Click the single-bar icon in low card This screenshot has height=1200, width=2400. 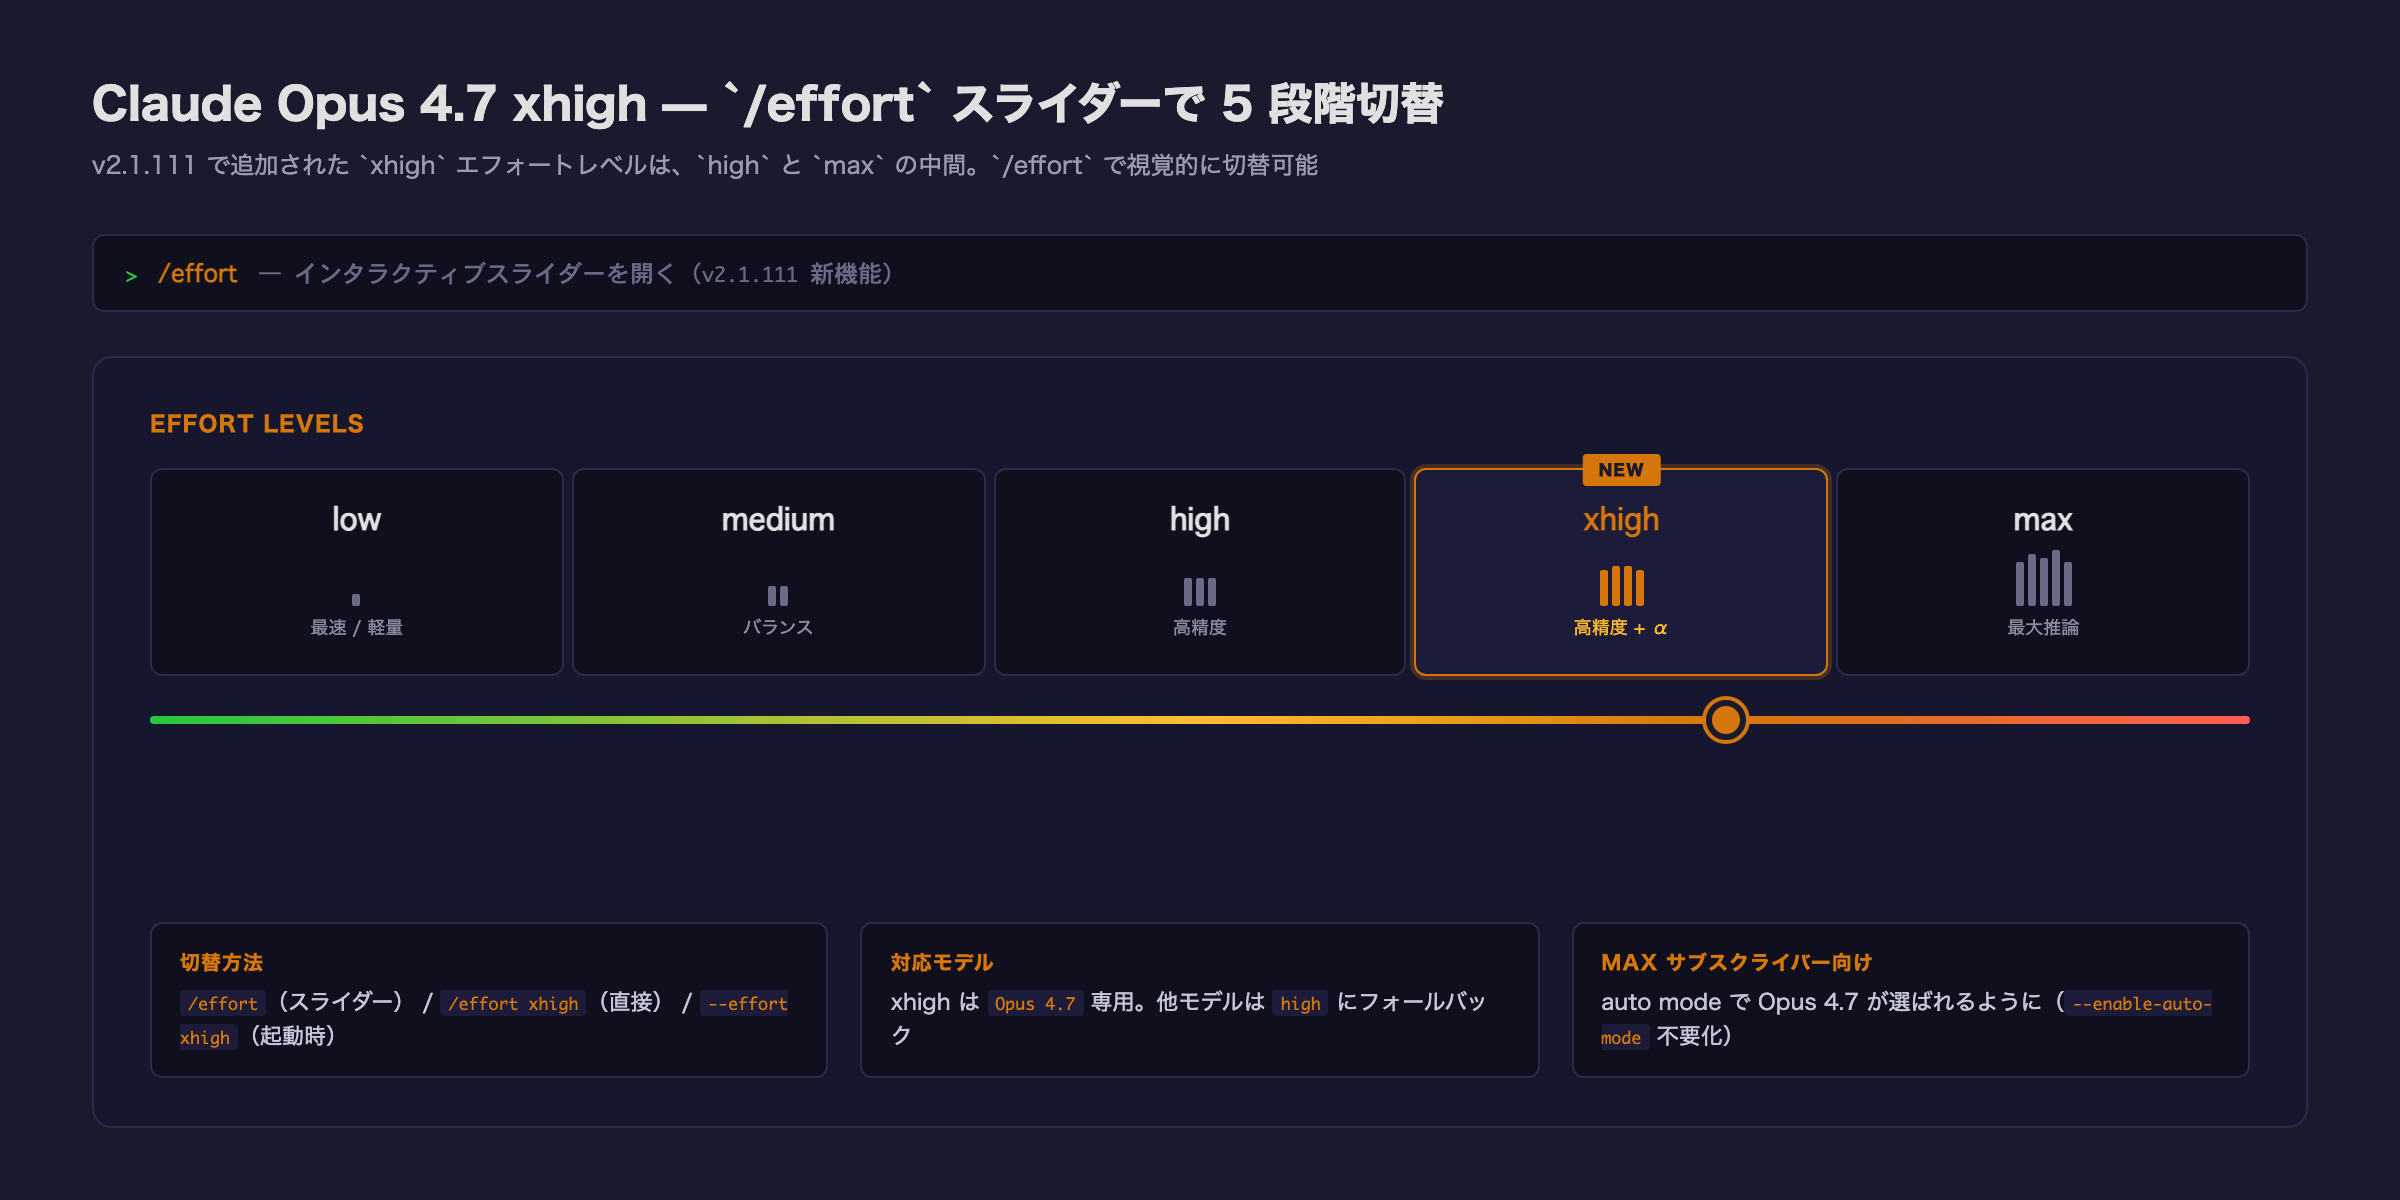tap(356, 600)
